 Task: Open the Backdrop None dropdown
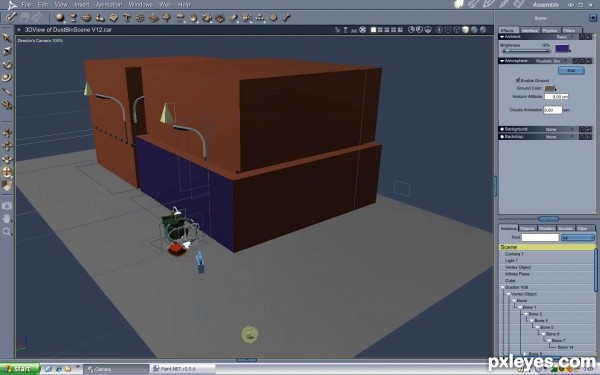tap(559, 137)
